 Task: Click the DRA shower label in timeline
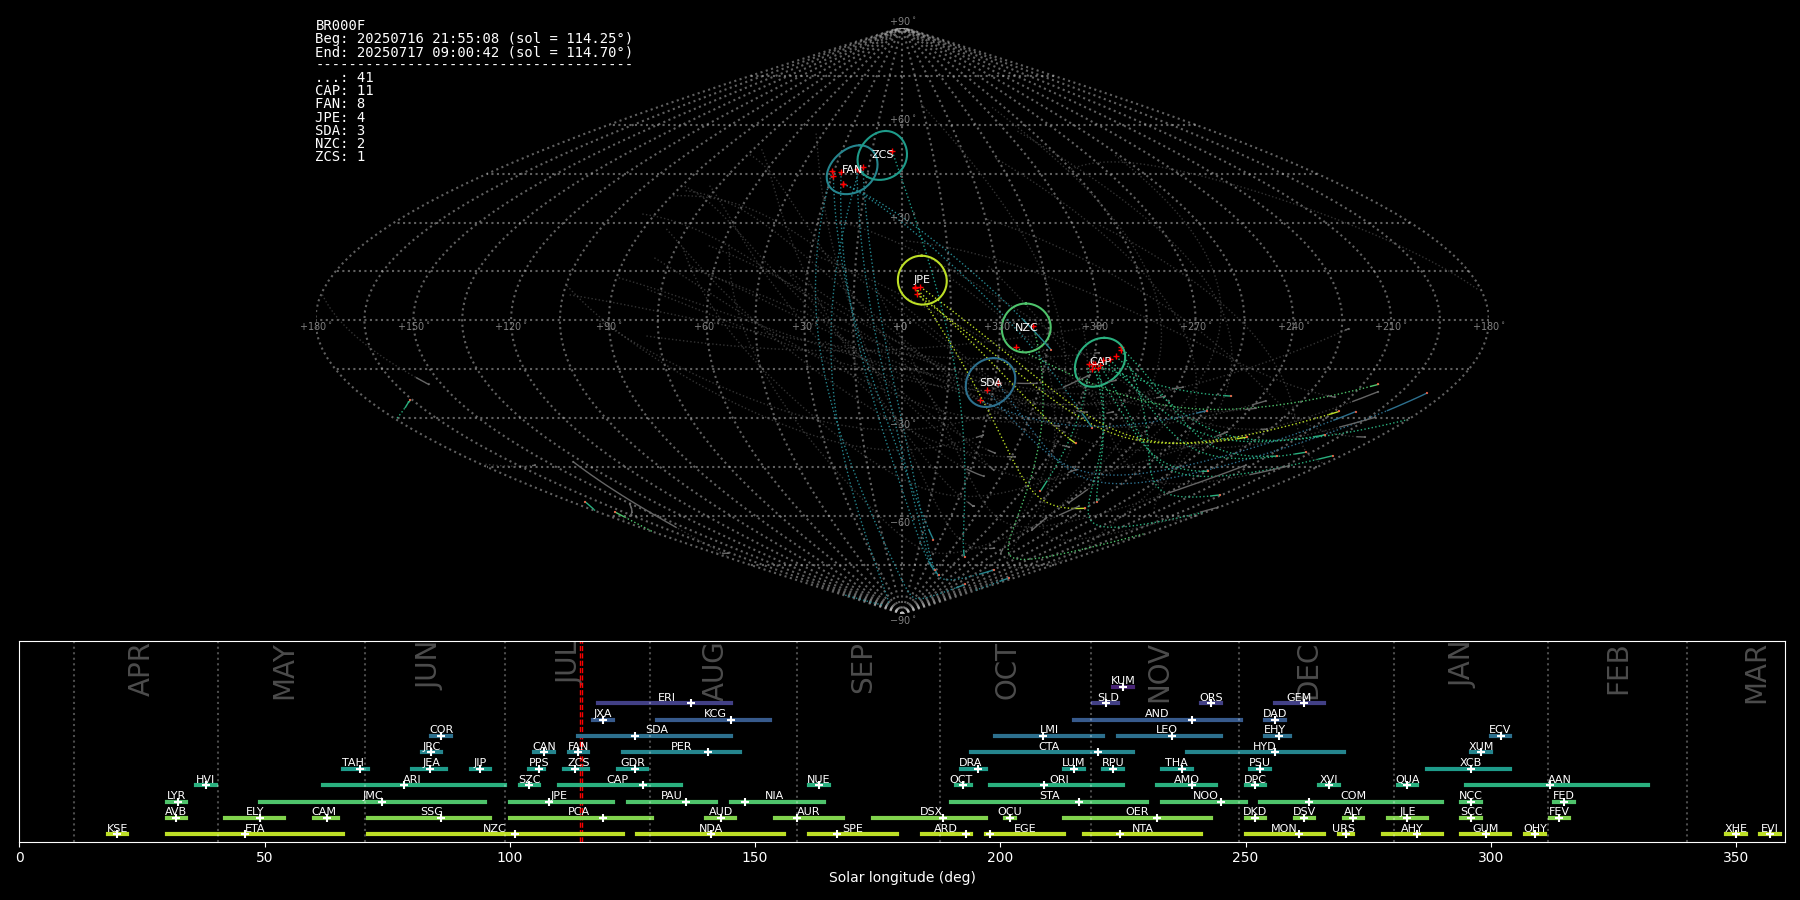[x=970, y=763]
